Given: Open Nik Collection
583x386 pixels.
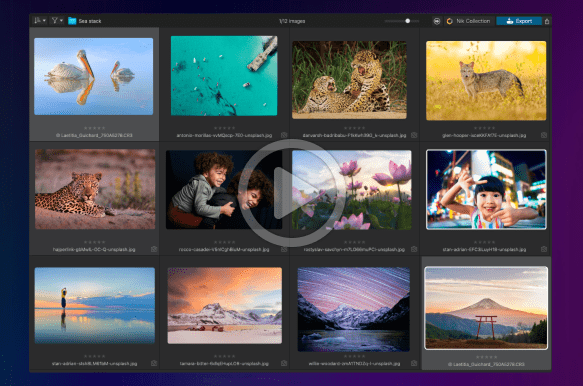Looking at the screenshot, I should pyautogui.click(x=468, y=21).
